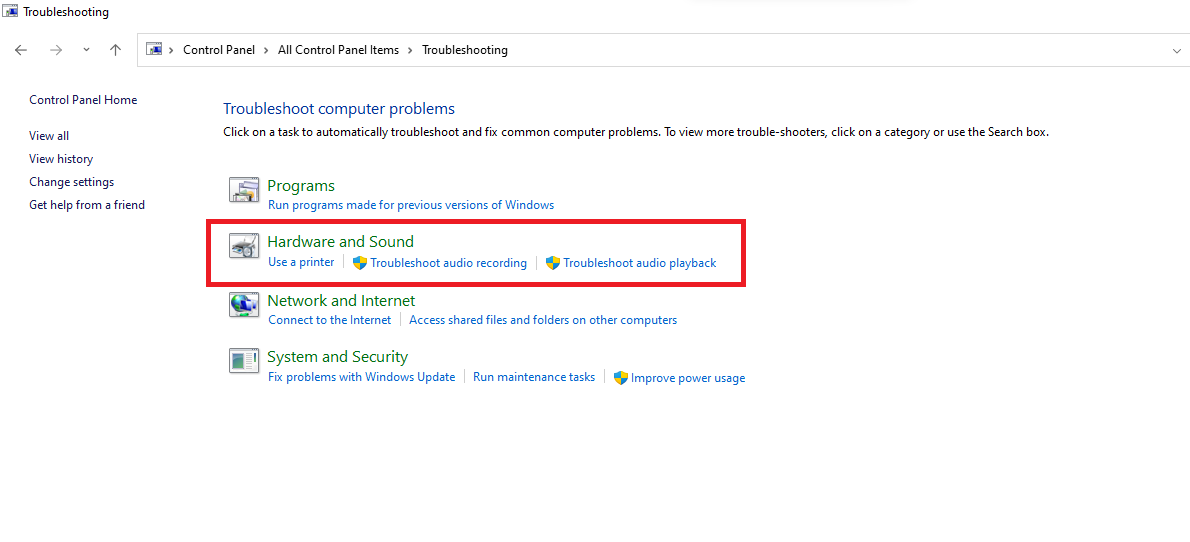Launch Fix problems with Windows Update

click(361, 377)
